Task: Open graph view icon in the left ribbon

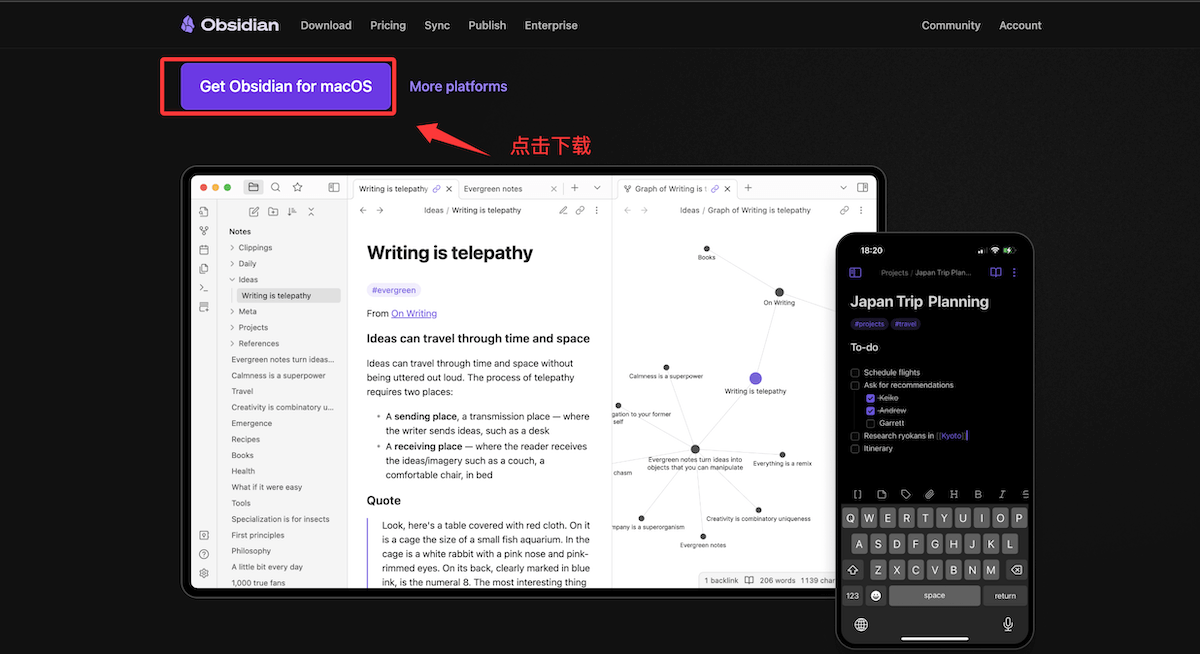Action: pyautogui.click(x=204, y=231)
